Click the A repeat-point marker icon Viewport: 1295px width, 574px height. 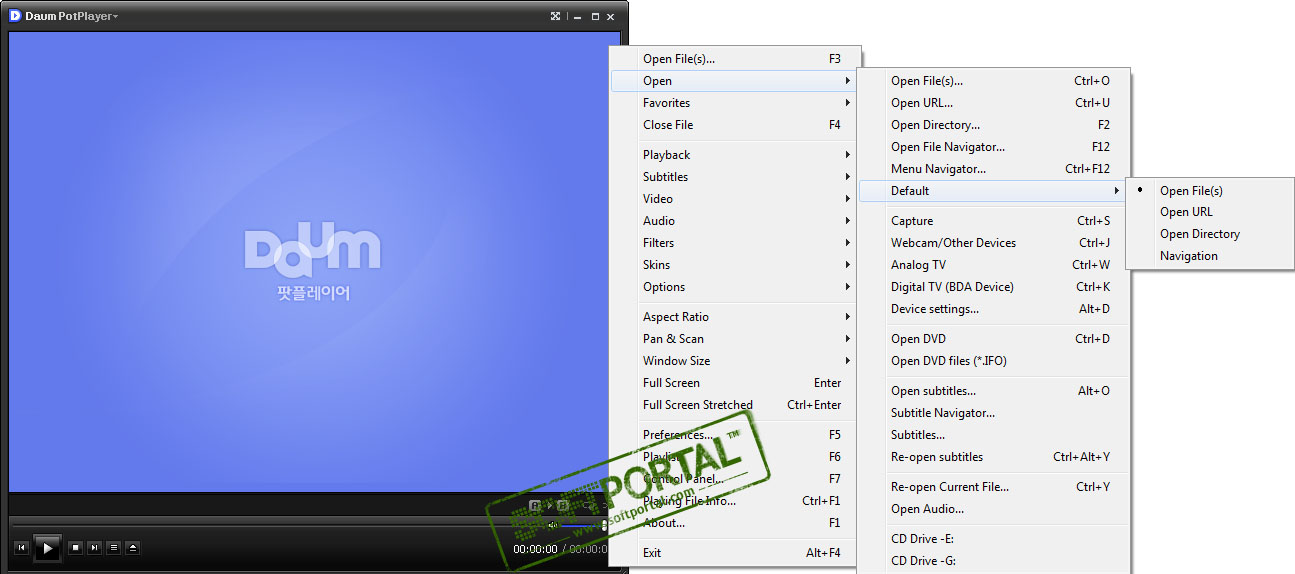pyautogui.click(x=535, y=506)
